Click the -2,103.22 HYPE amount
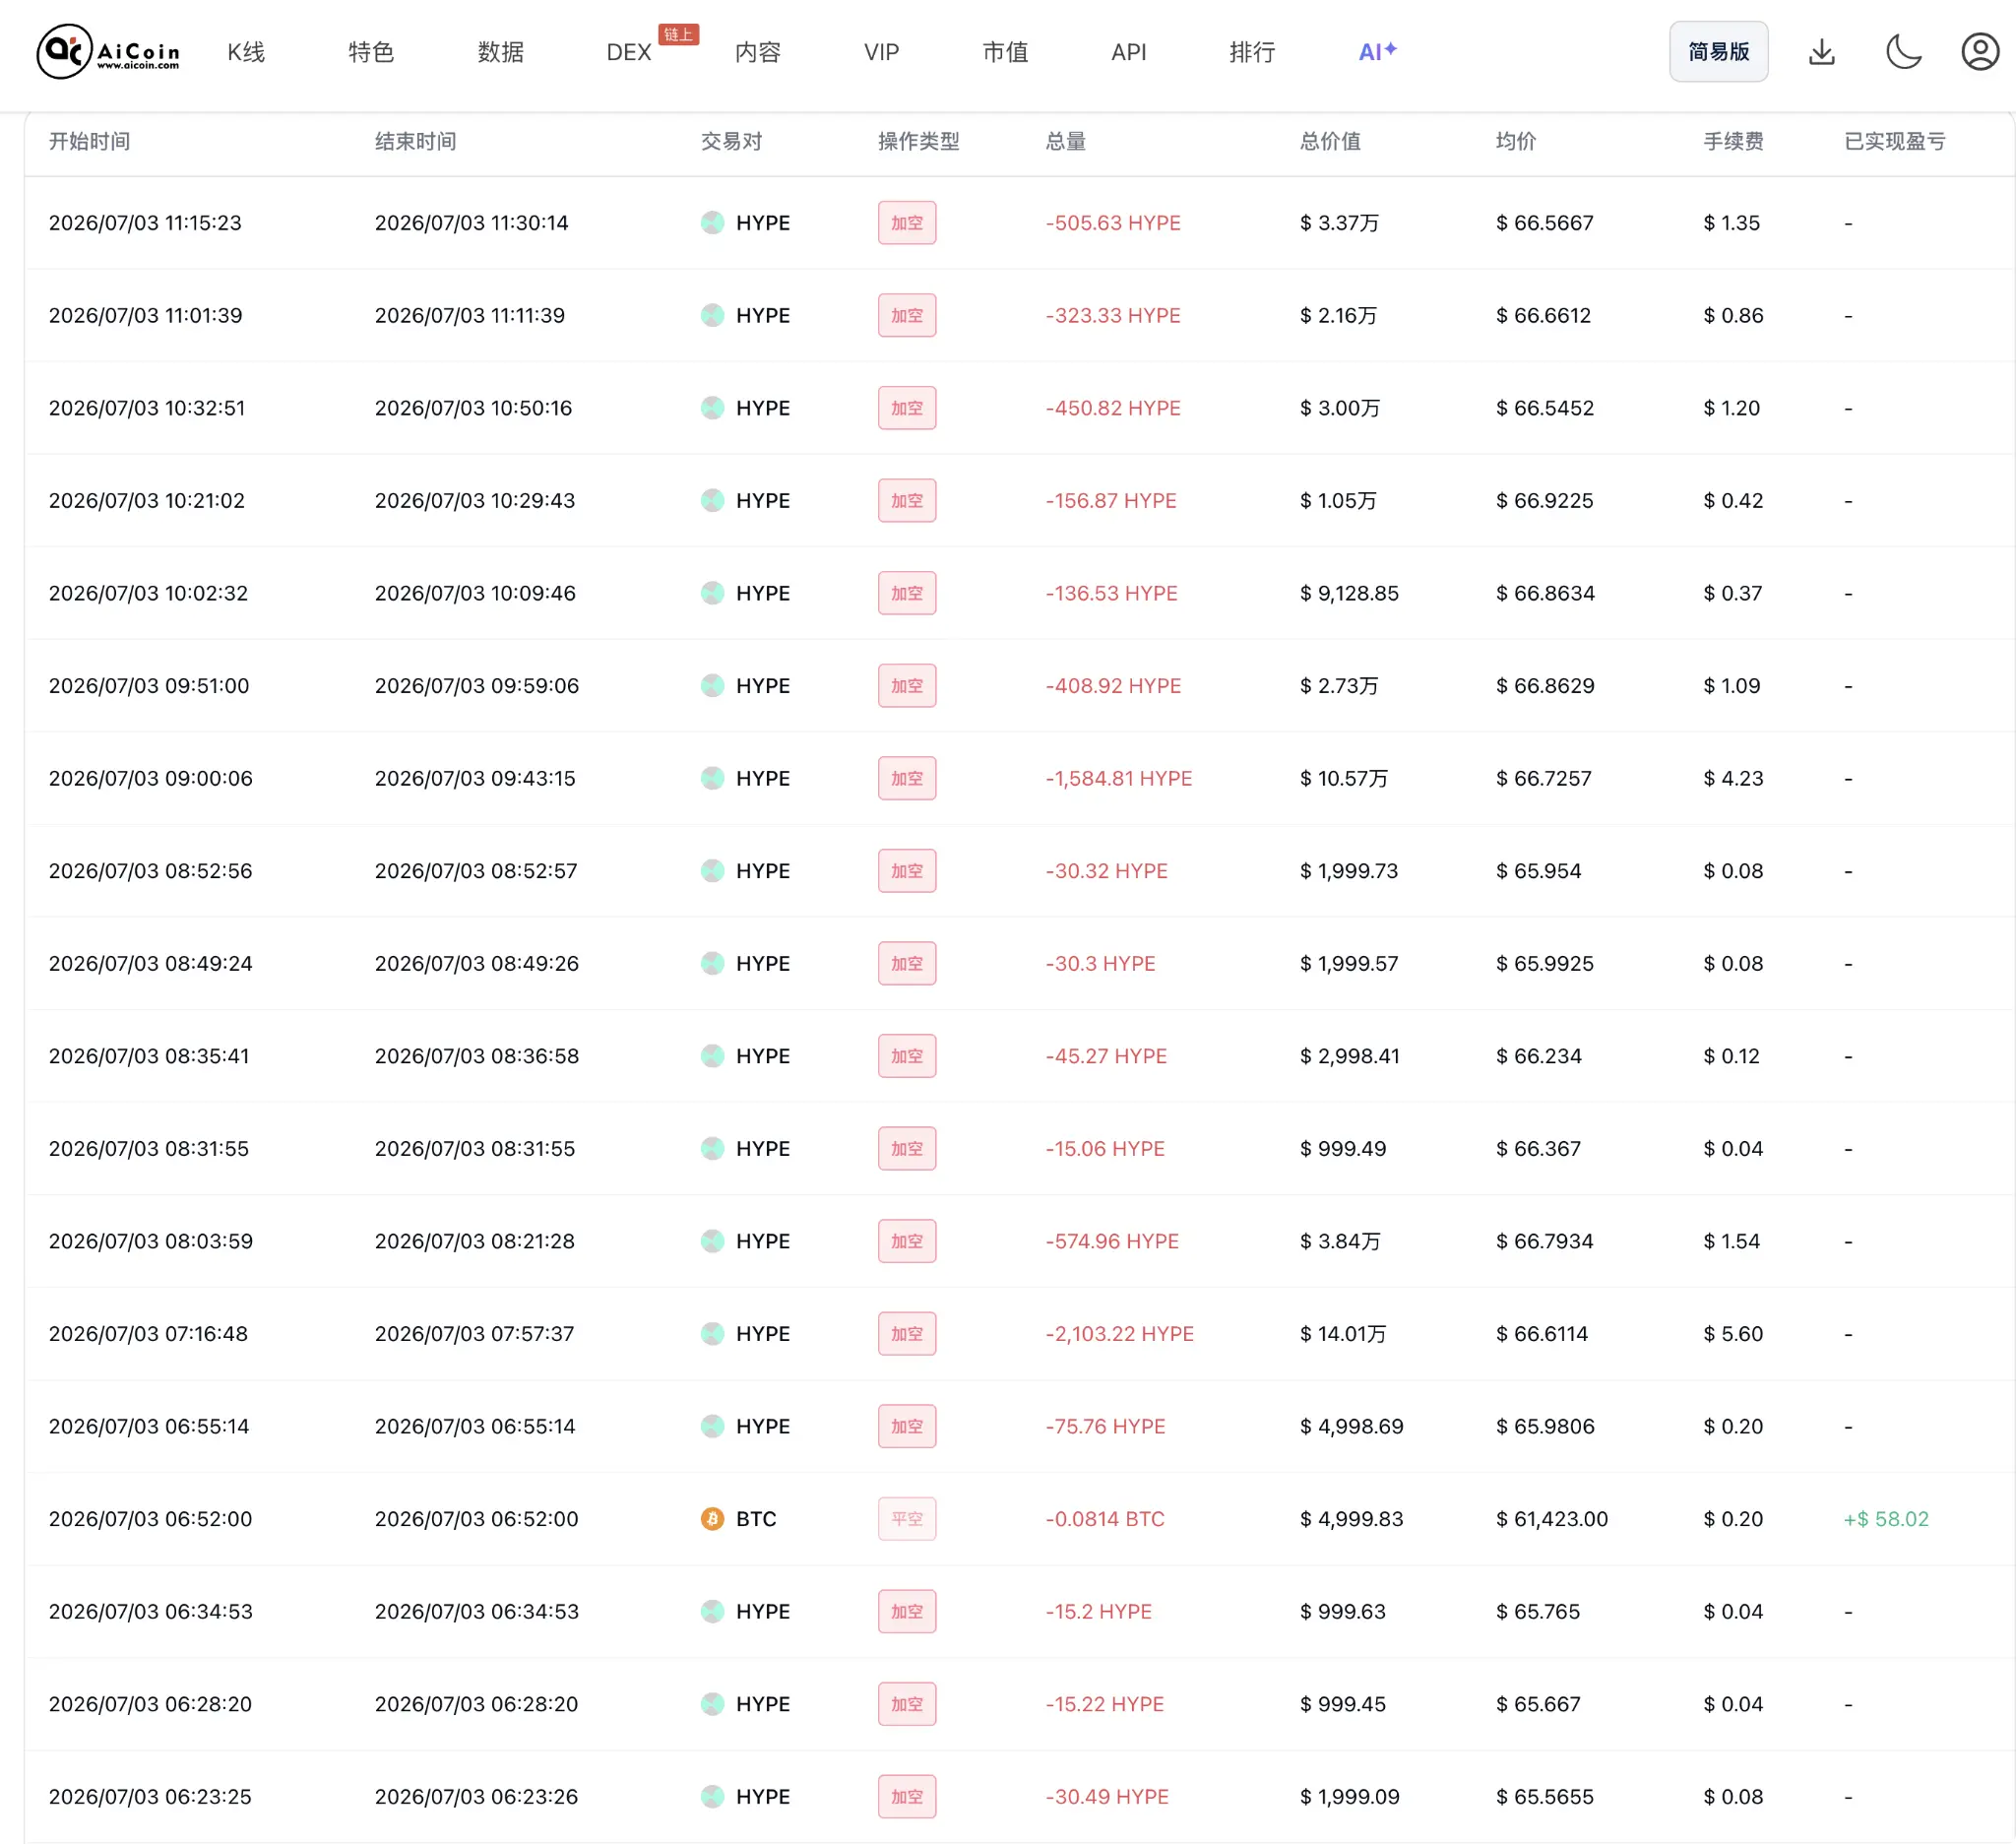Viewport: 2016px width, 1844px height. pyautogui.click(x=1120, y=1333)
